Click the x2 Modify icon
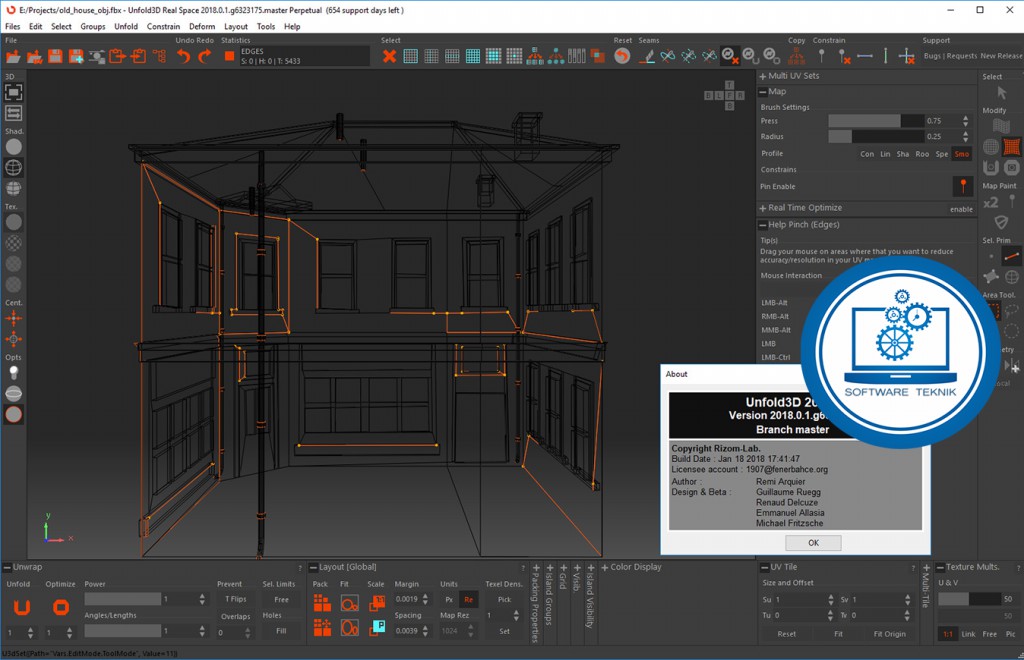Viewport: 1024px width, 660px height. [991, 202]
